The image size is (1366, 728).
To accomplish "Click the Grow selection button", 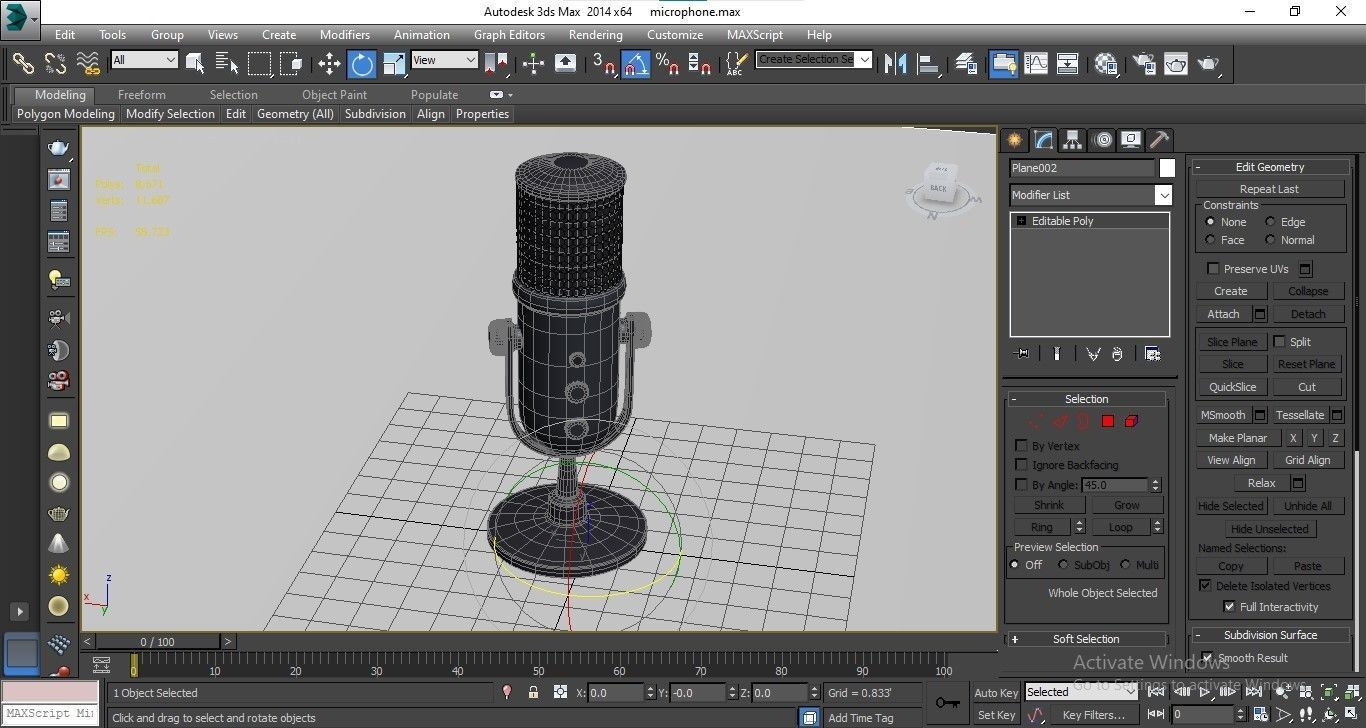I will point(1127,505).
